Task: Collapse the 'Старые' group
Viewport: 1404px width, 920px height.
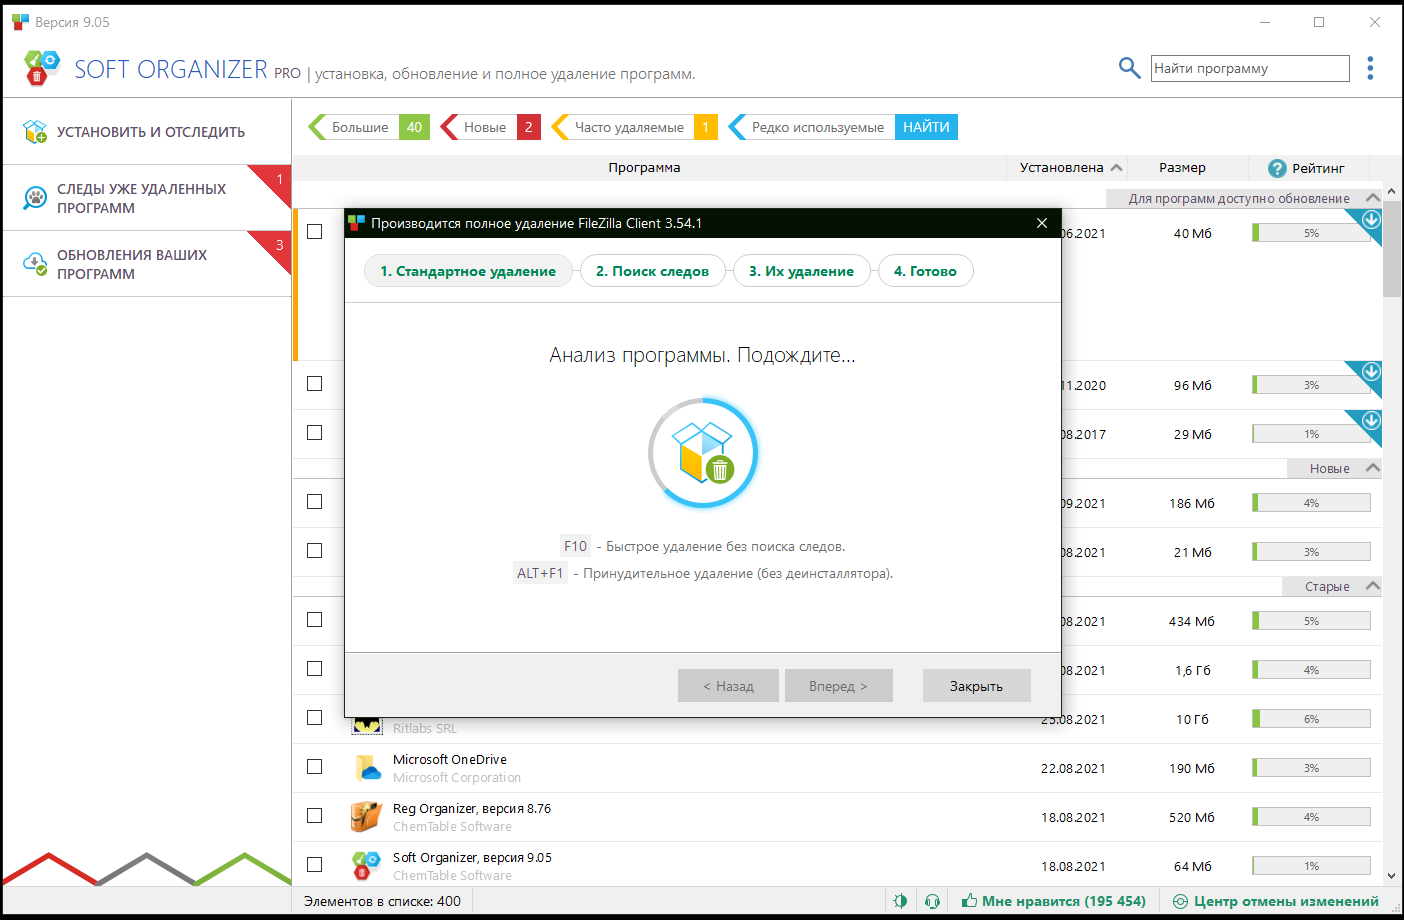Action: [1373, 586]
